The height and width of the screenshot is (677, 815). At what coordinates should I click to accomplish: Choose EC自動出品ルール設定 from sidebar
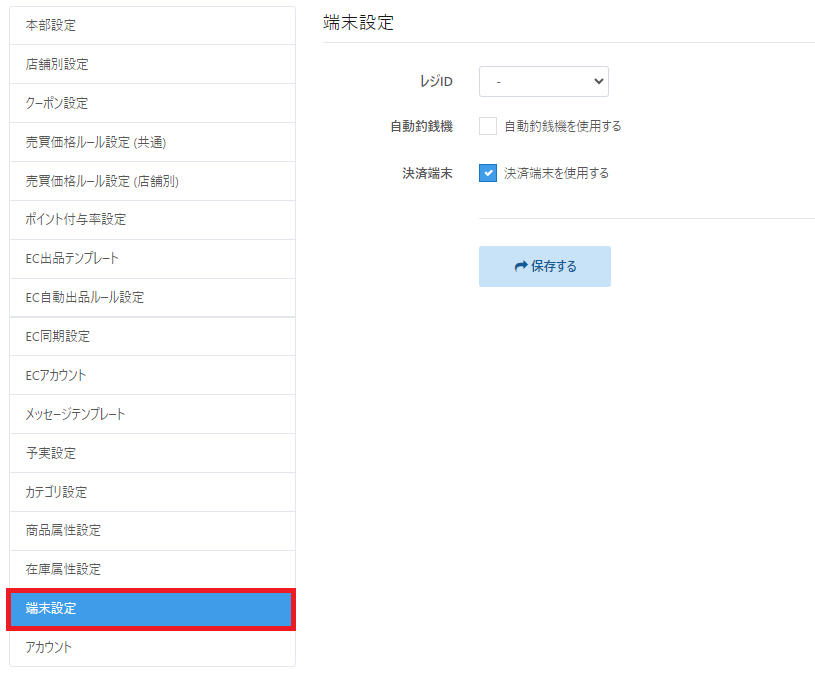(x=152, y=297)
